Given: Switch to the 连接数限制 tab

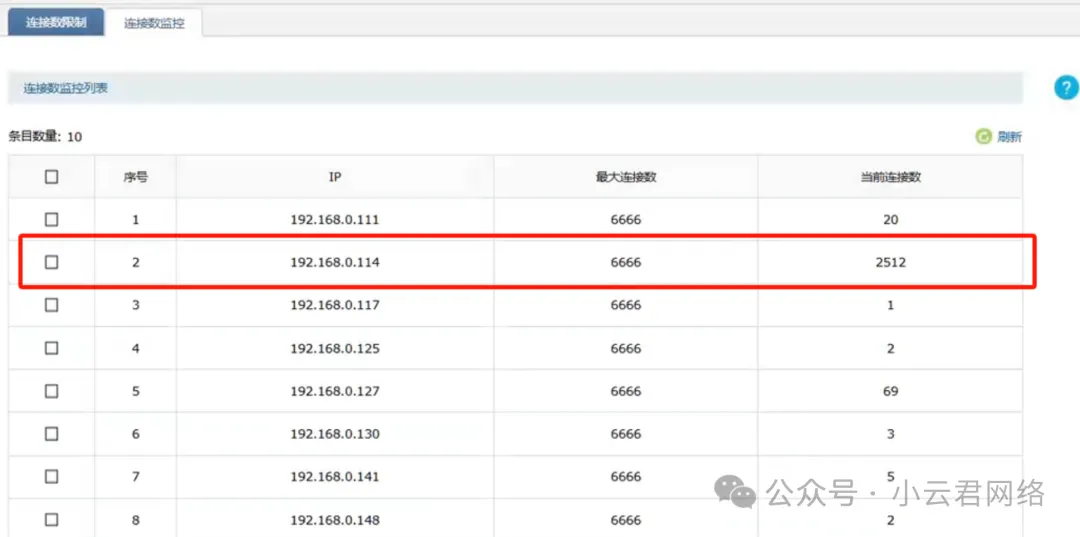Looking at the screenshot, I should point(56,22).
